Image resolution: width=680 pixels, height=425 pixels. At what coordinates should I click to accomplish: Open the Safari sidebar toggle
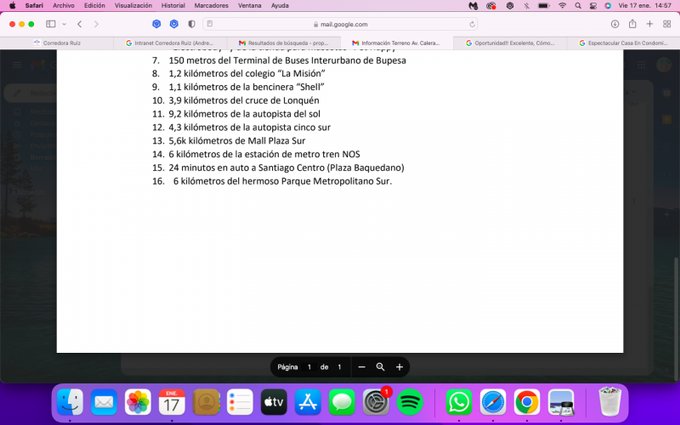pyautogui.click(x=51, y=24)
